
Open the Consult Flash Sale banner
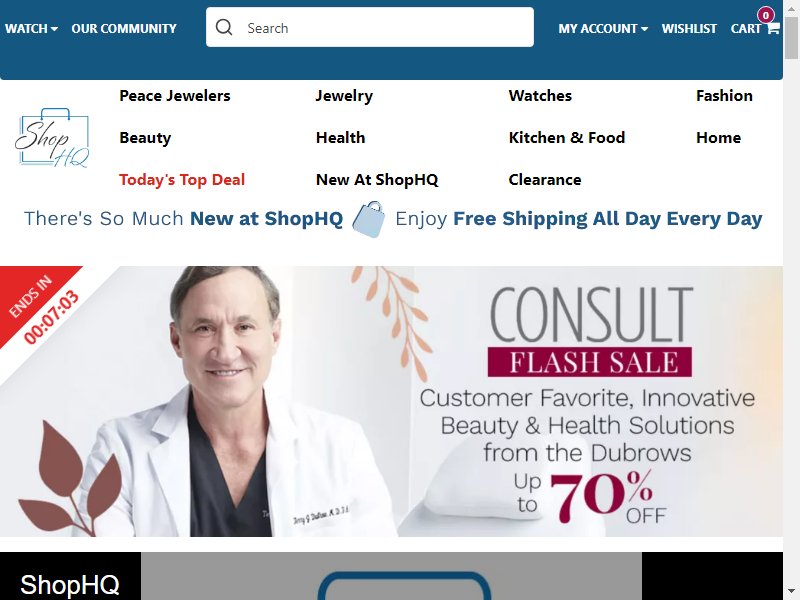click(391, 401)
